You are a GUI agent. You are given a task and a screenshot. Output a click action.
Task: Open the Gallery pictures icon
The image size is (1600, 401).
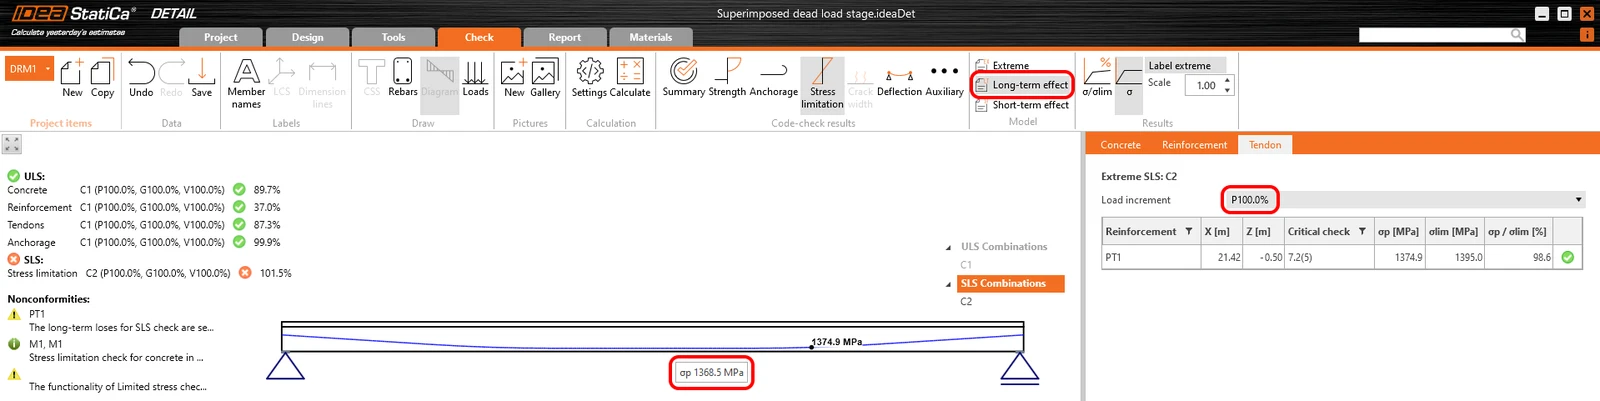click(x=545, y=77)
